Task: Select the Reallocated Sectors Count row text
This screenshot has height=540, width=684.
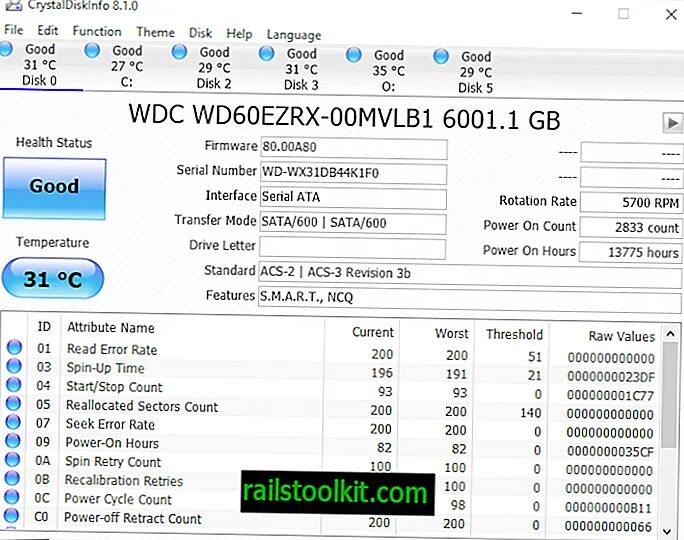Action: coord(142,406)
